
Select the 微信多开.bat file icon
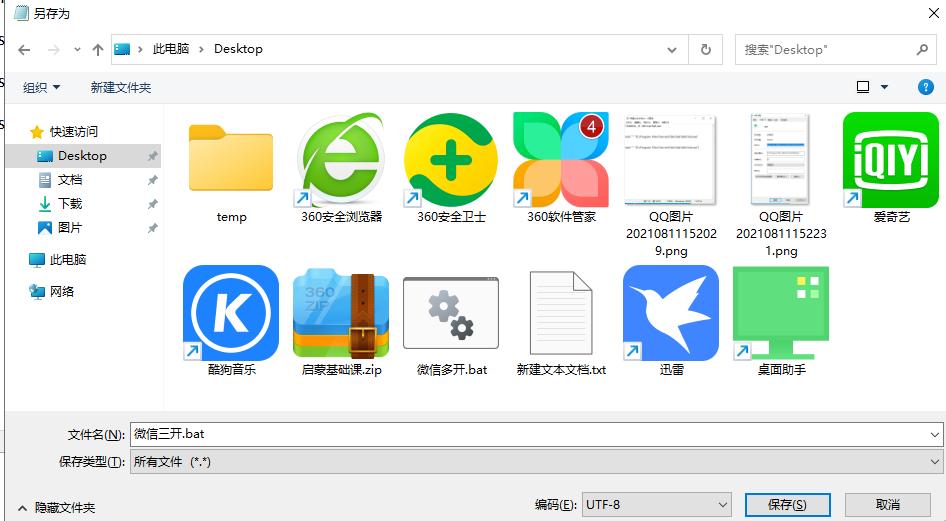pos(451,313)
